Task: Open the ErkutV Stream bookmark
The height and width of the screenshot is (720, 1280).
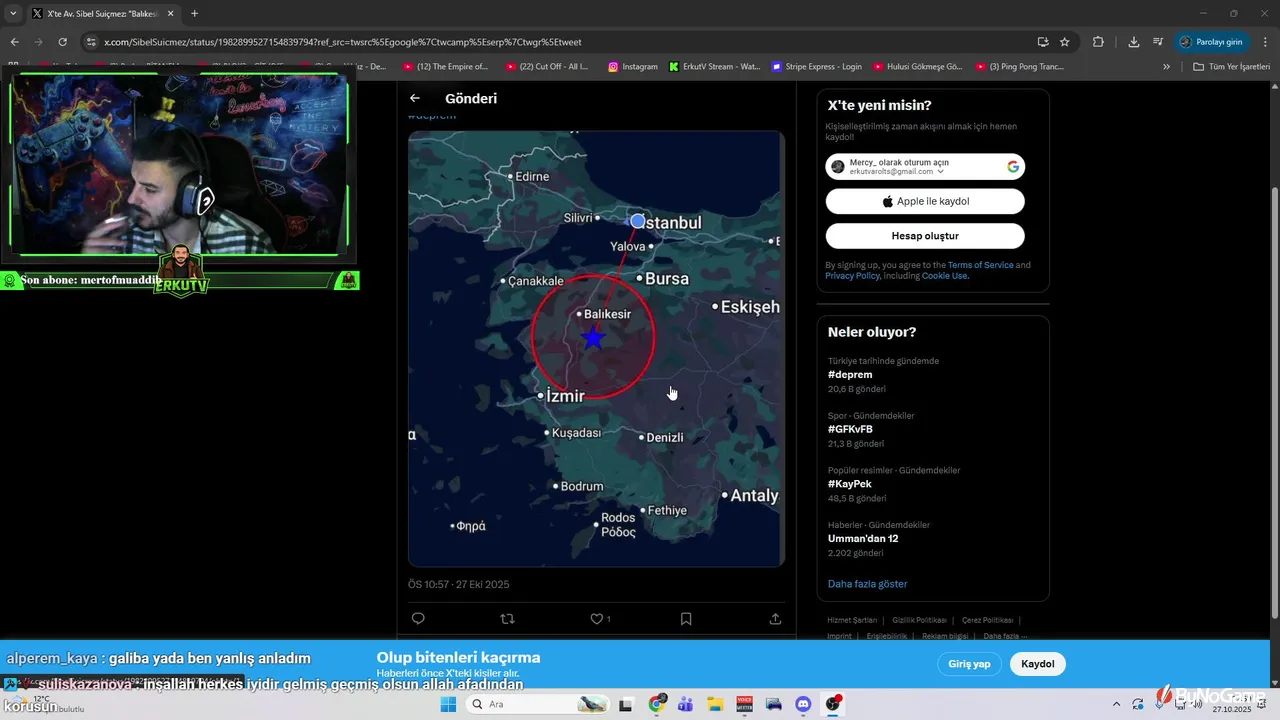Action: coord(715,67)
